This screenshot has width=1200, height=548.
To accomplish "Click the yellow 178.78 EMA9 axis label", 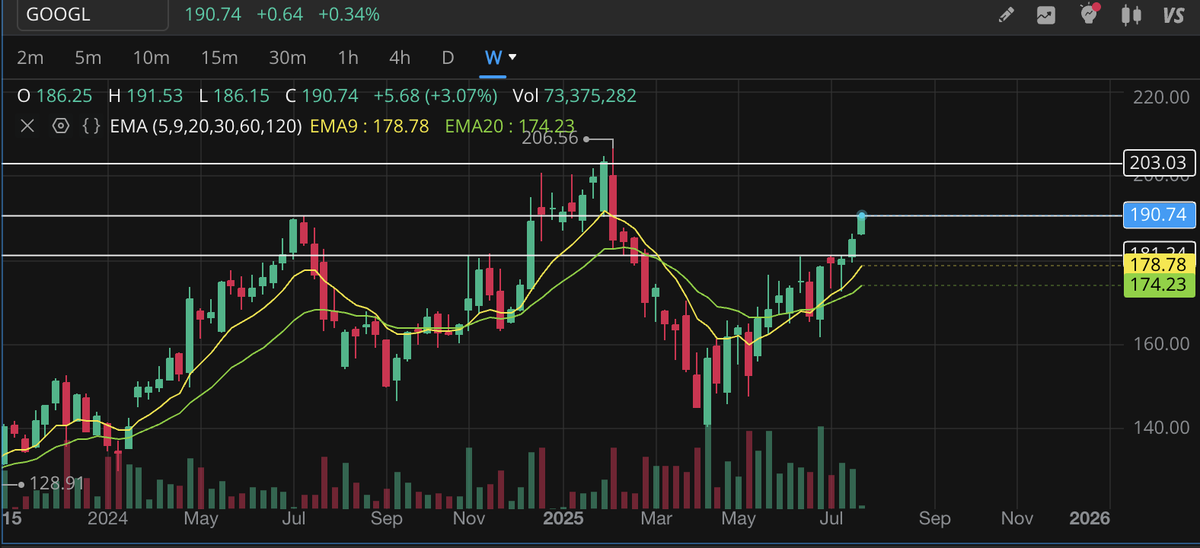I will click(x=1157, y=265).
